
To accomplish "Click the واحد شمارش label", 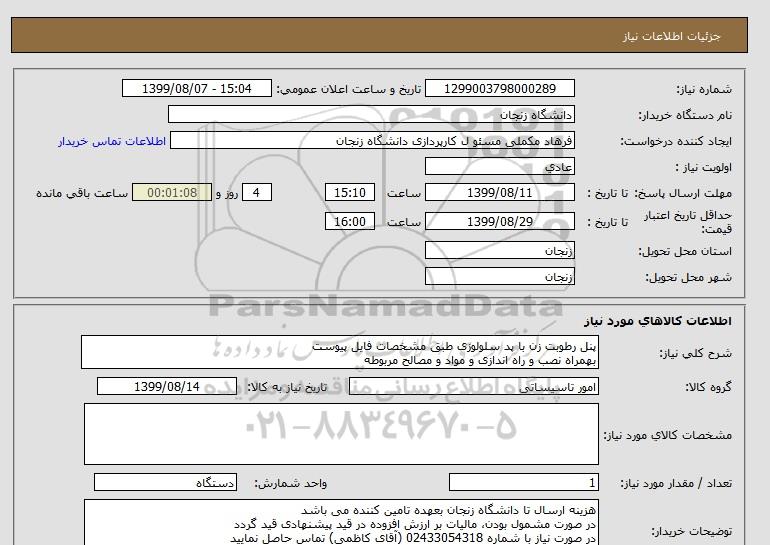I will pyautogui.click(x=291, y=483).
